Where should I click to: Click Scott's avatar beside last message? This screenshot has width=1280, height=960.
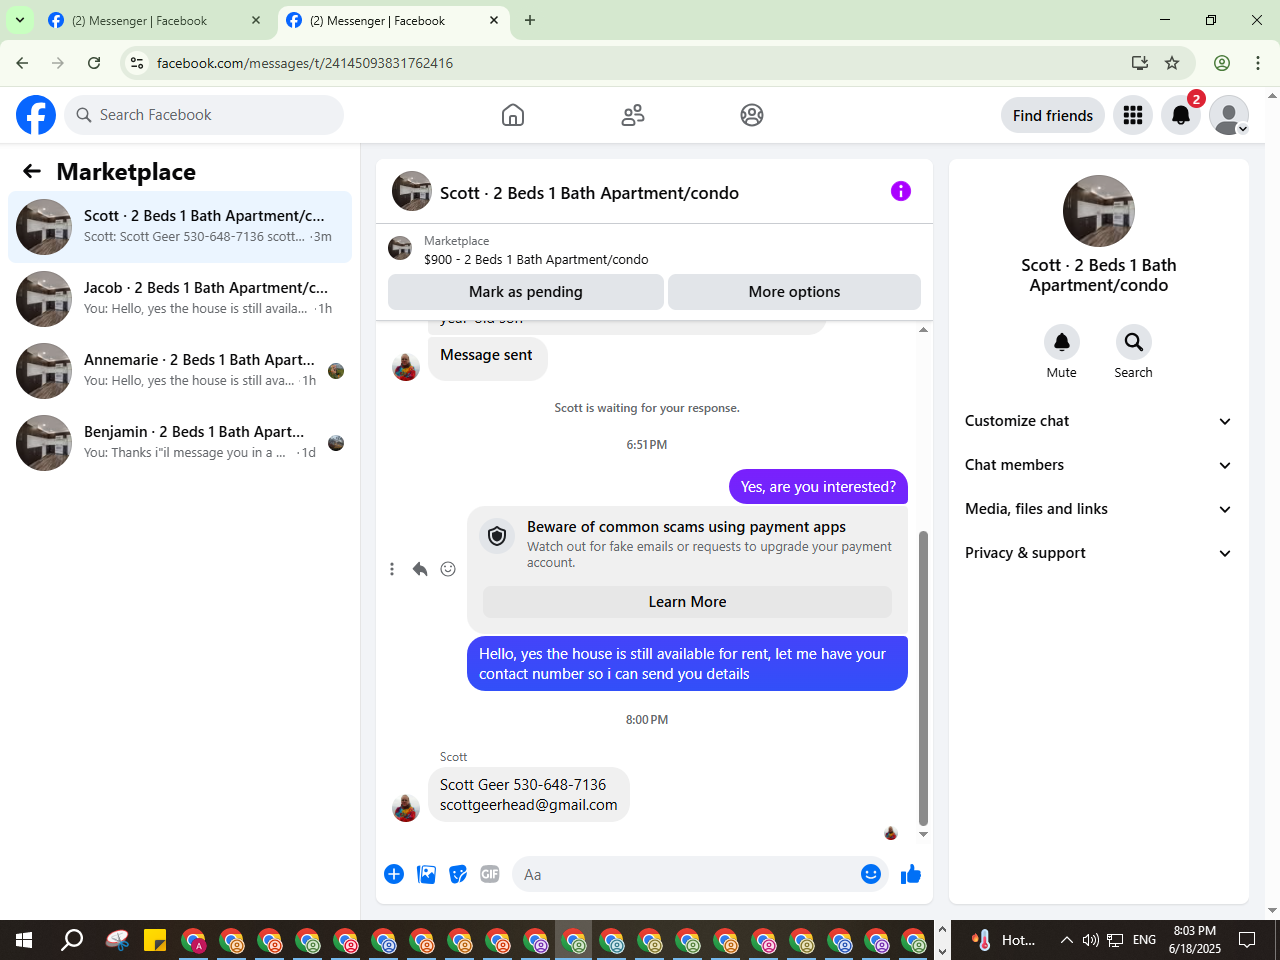tap(406, 807)
